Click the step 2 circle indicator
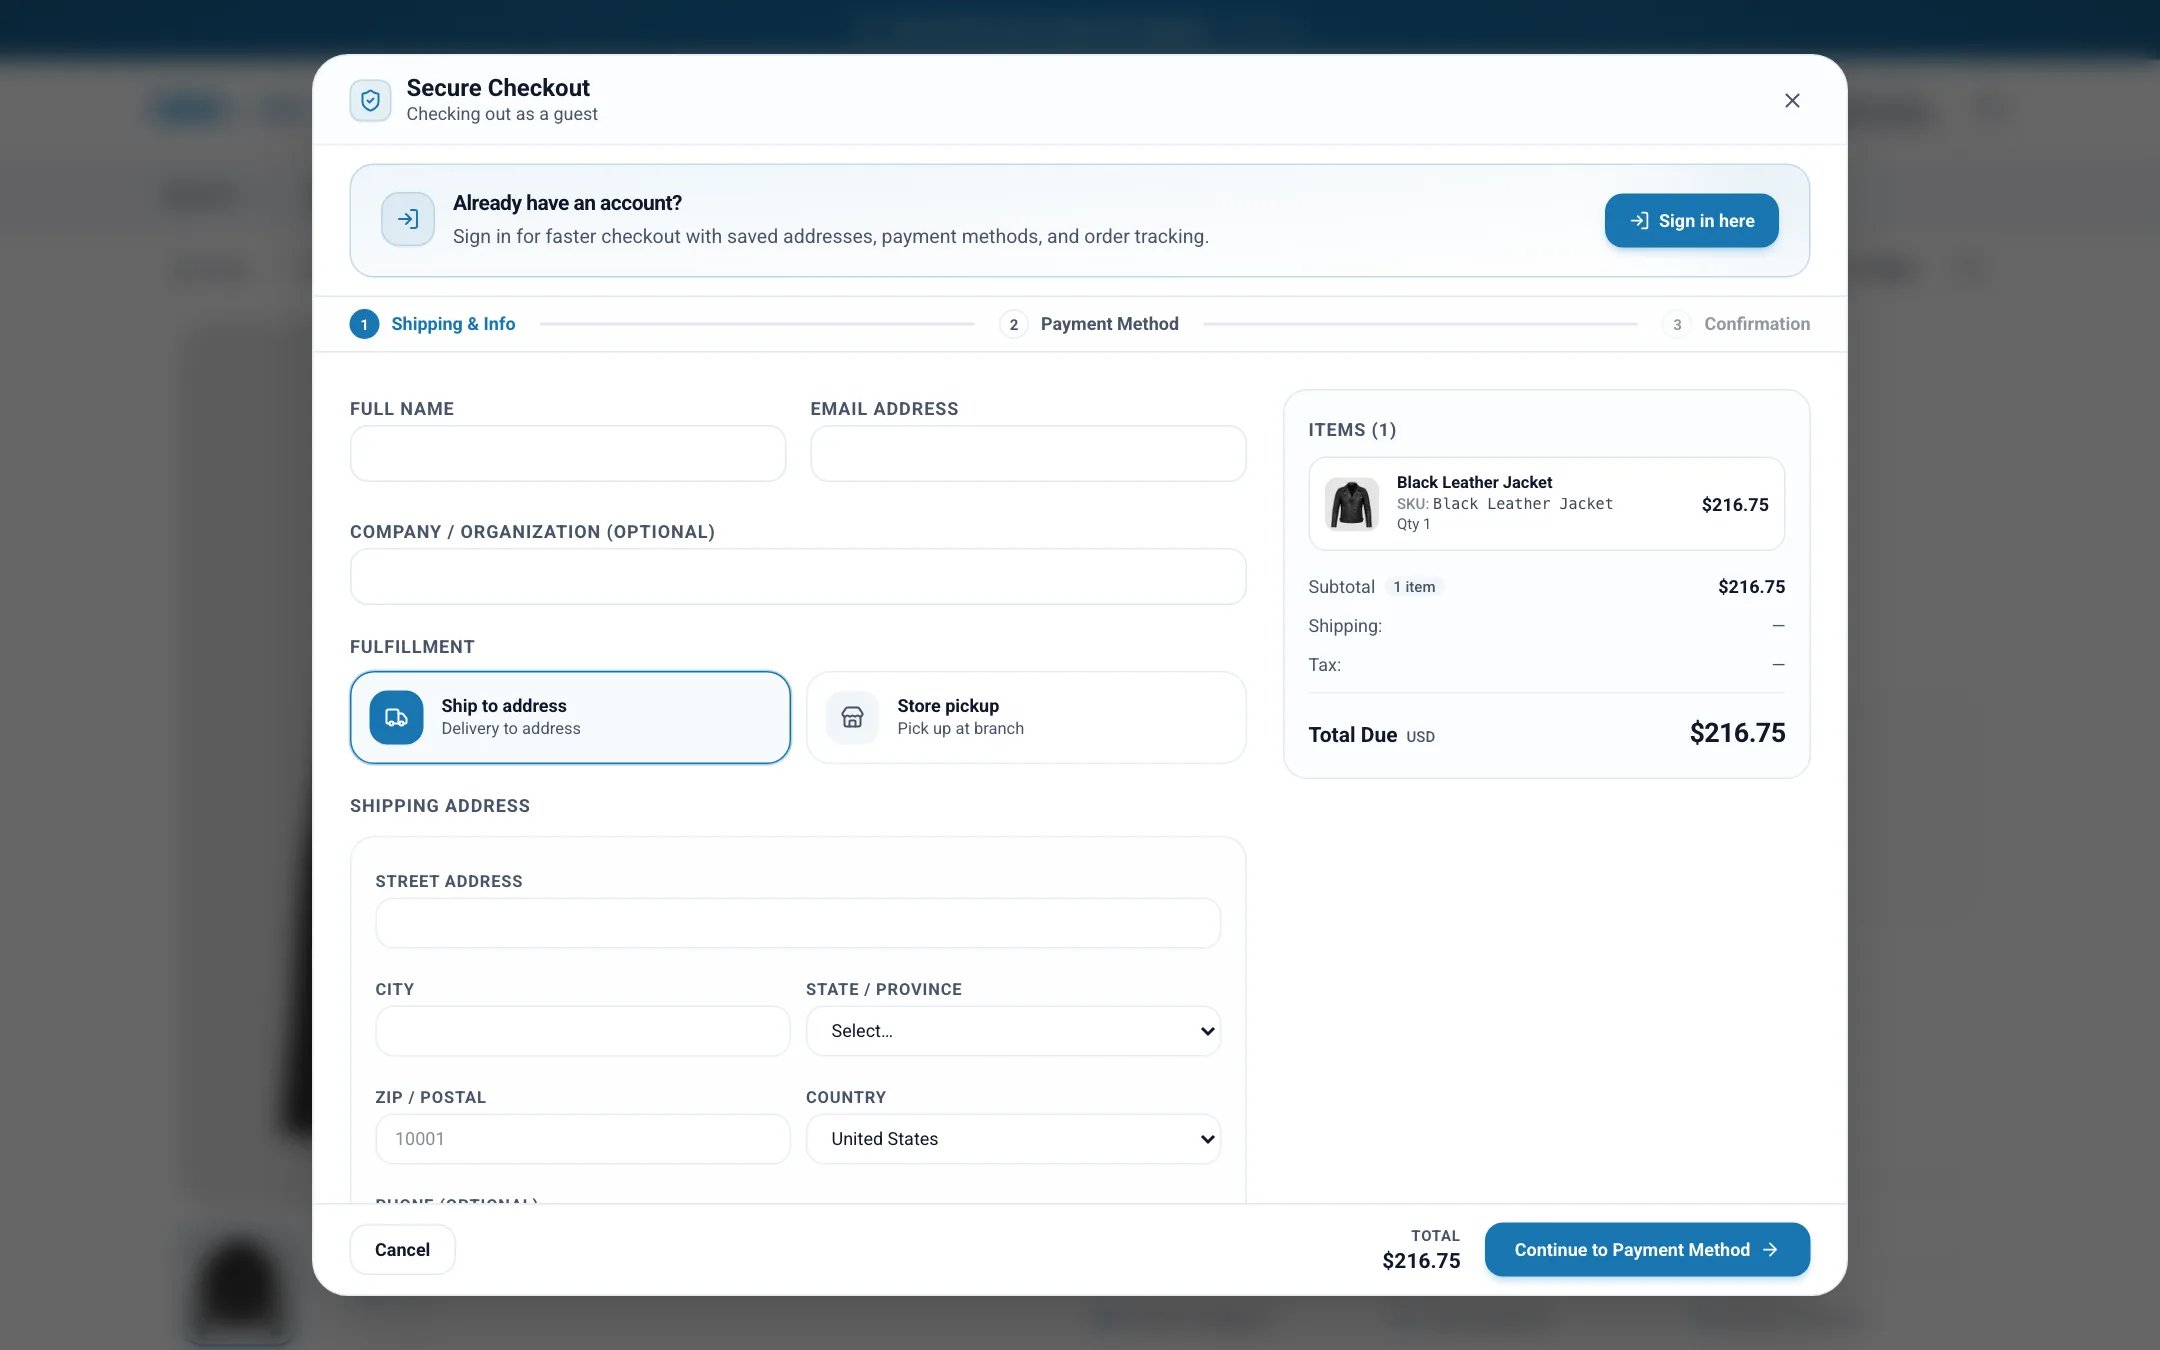Viewport: 2160px width, 1350px height. pos(1013,324)
